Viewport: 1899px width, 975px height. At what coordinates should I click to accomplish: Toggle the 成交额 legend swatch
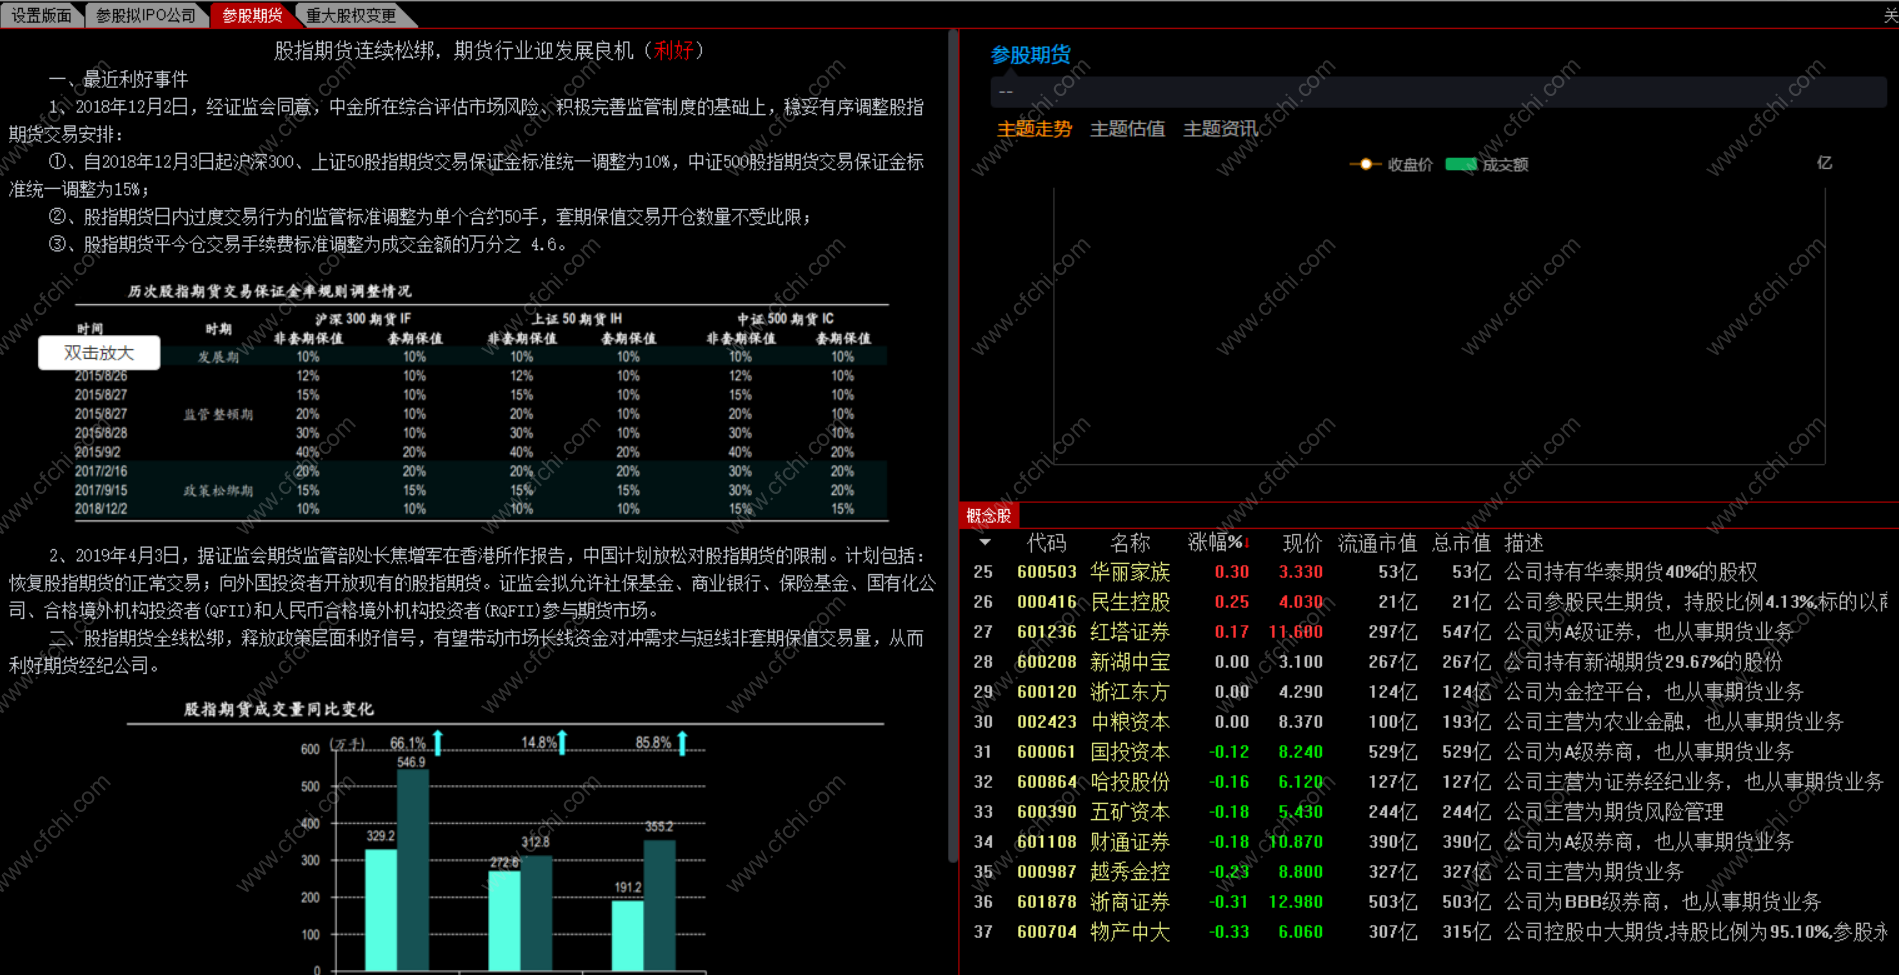[1460, 164]
